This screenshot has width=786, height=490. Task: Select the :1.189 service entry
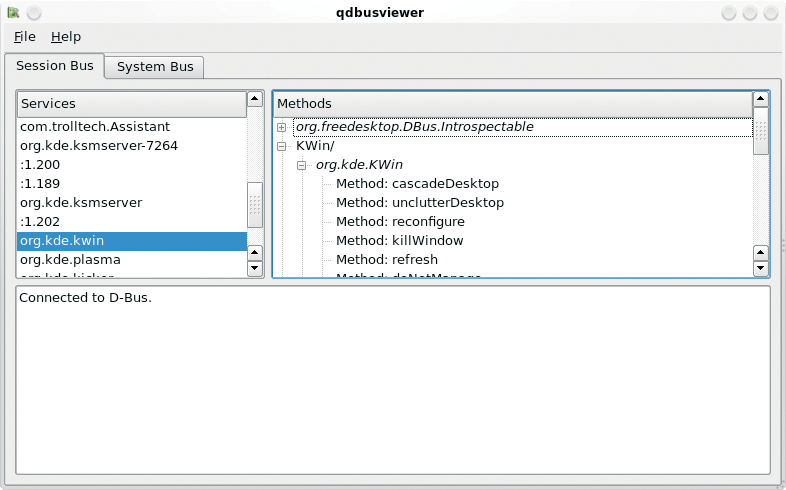click(x=132, y=184)
